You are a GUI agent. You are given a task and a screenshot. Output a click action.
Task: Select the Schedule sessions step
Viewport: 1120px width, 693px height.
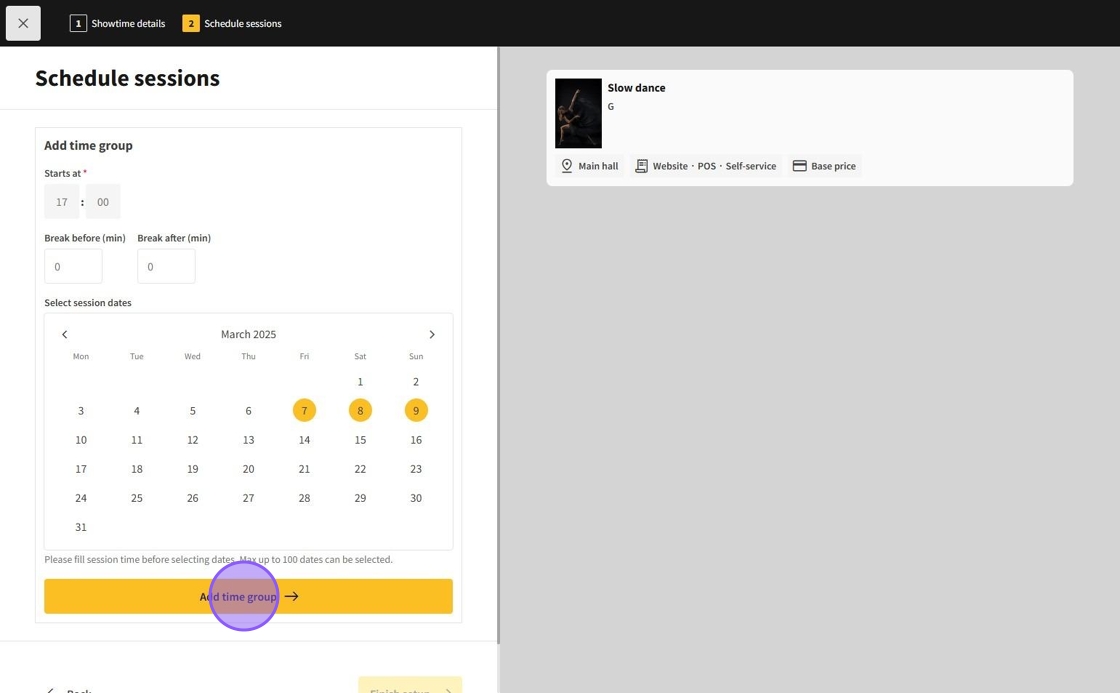click(x=232, y=23)
